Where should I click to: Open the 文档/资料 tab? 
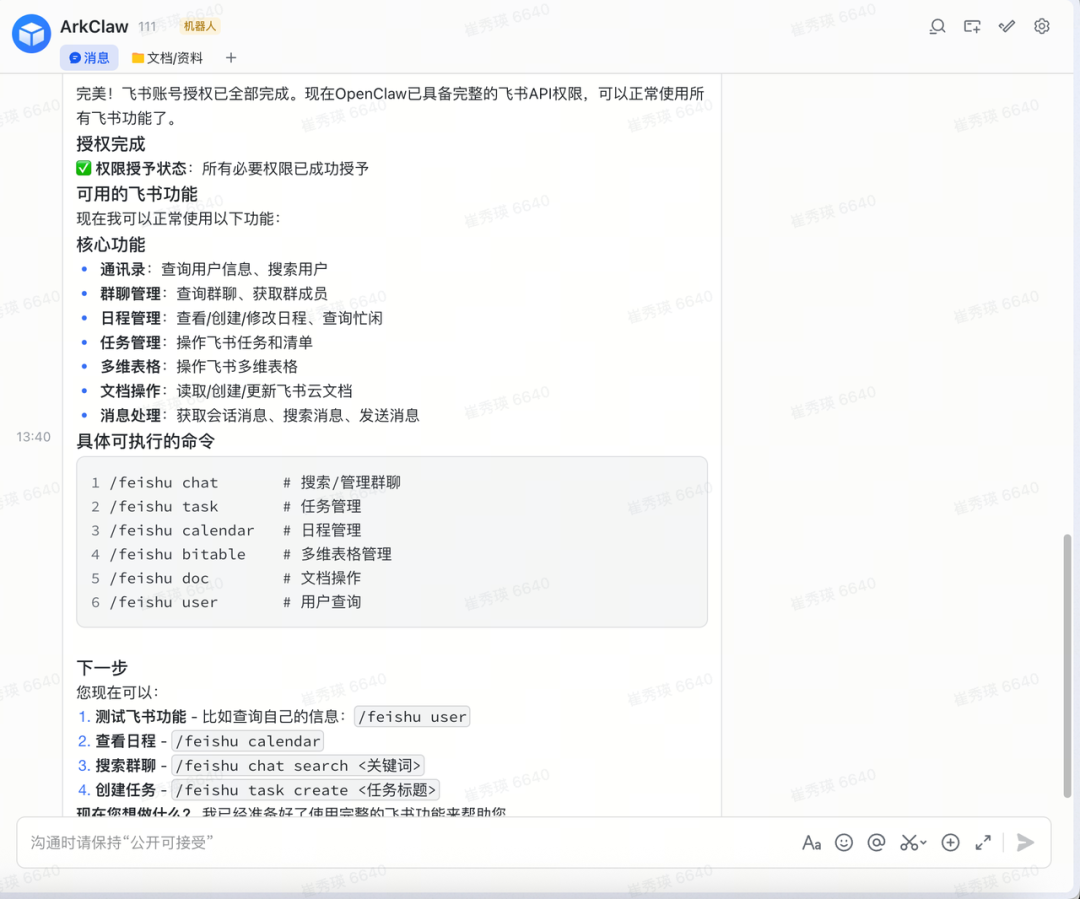(167, 58)
